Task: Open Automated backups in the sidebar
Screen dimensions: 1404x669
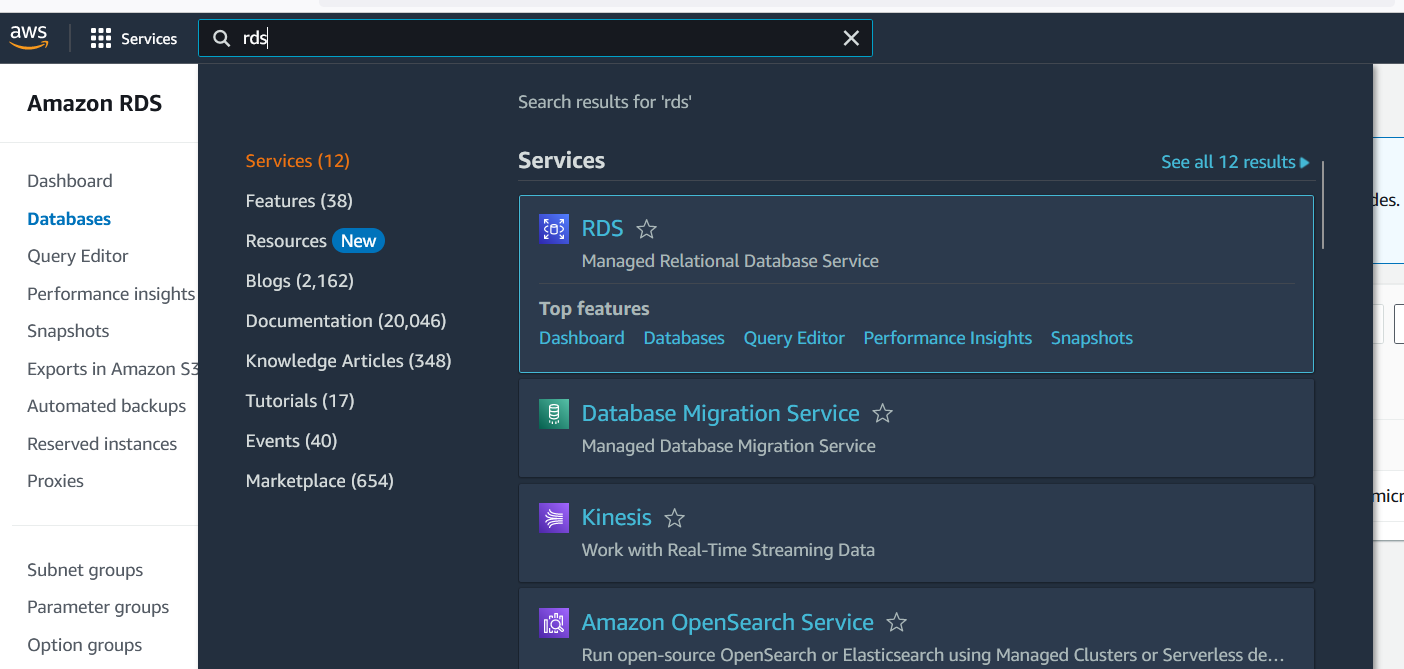Action: 107,406
